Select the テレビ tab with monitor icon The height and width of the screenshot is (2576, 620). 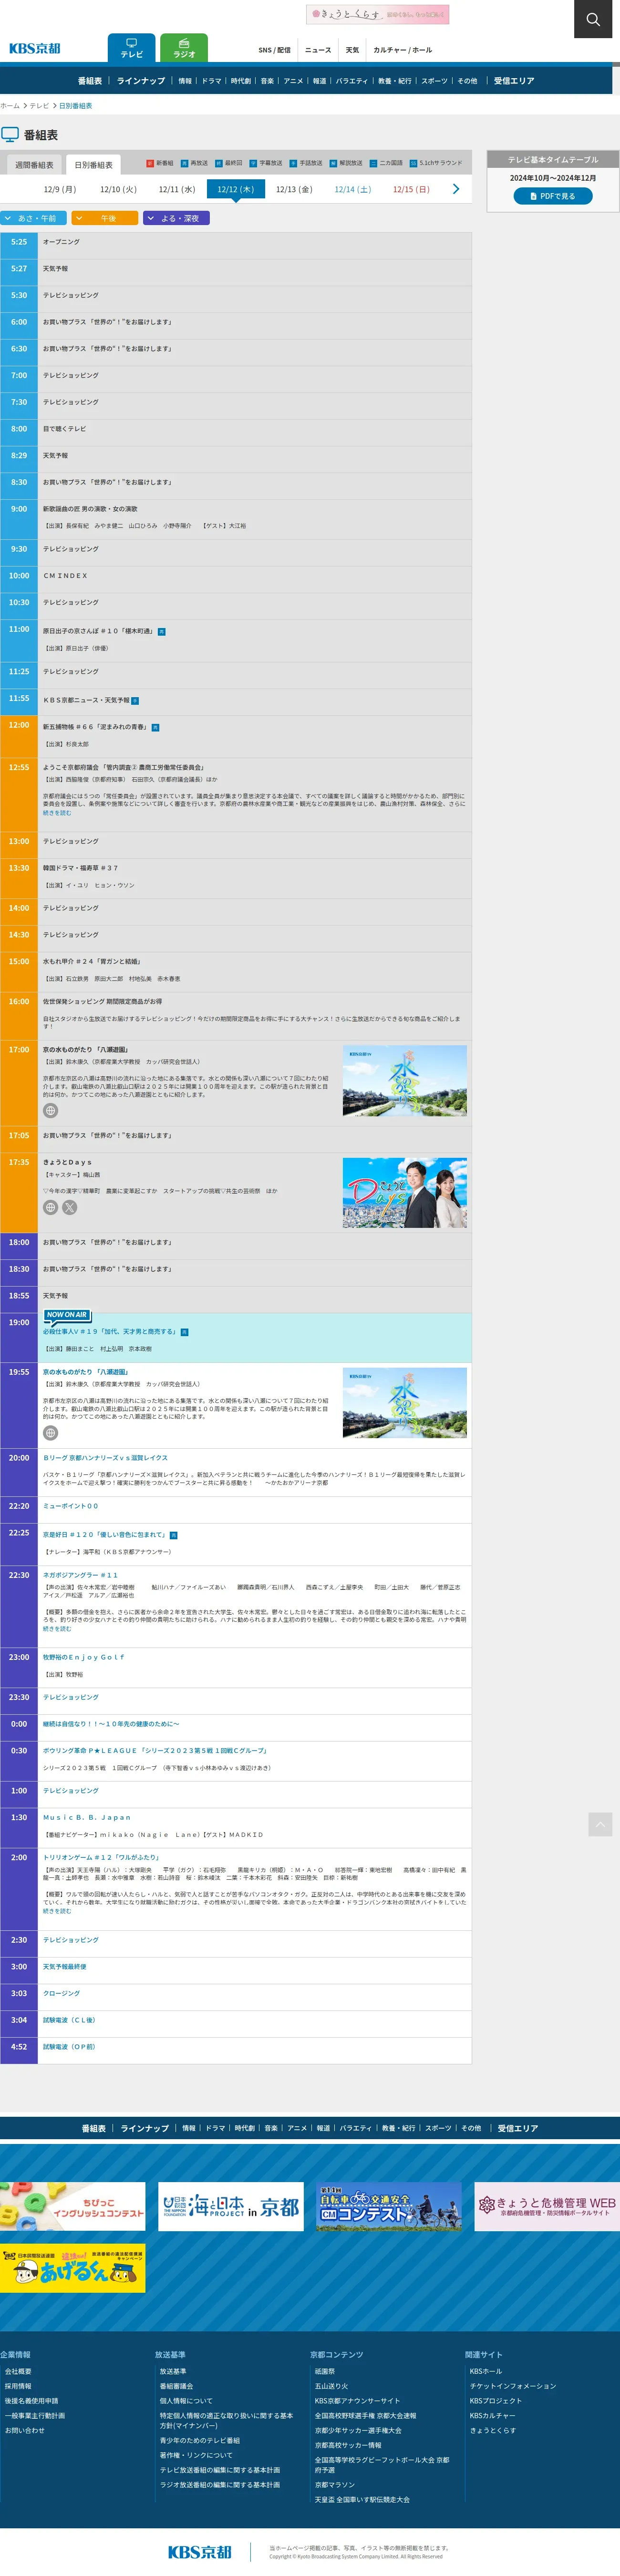[131, 48]
